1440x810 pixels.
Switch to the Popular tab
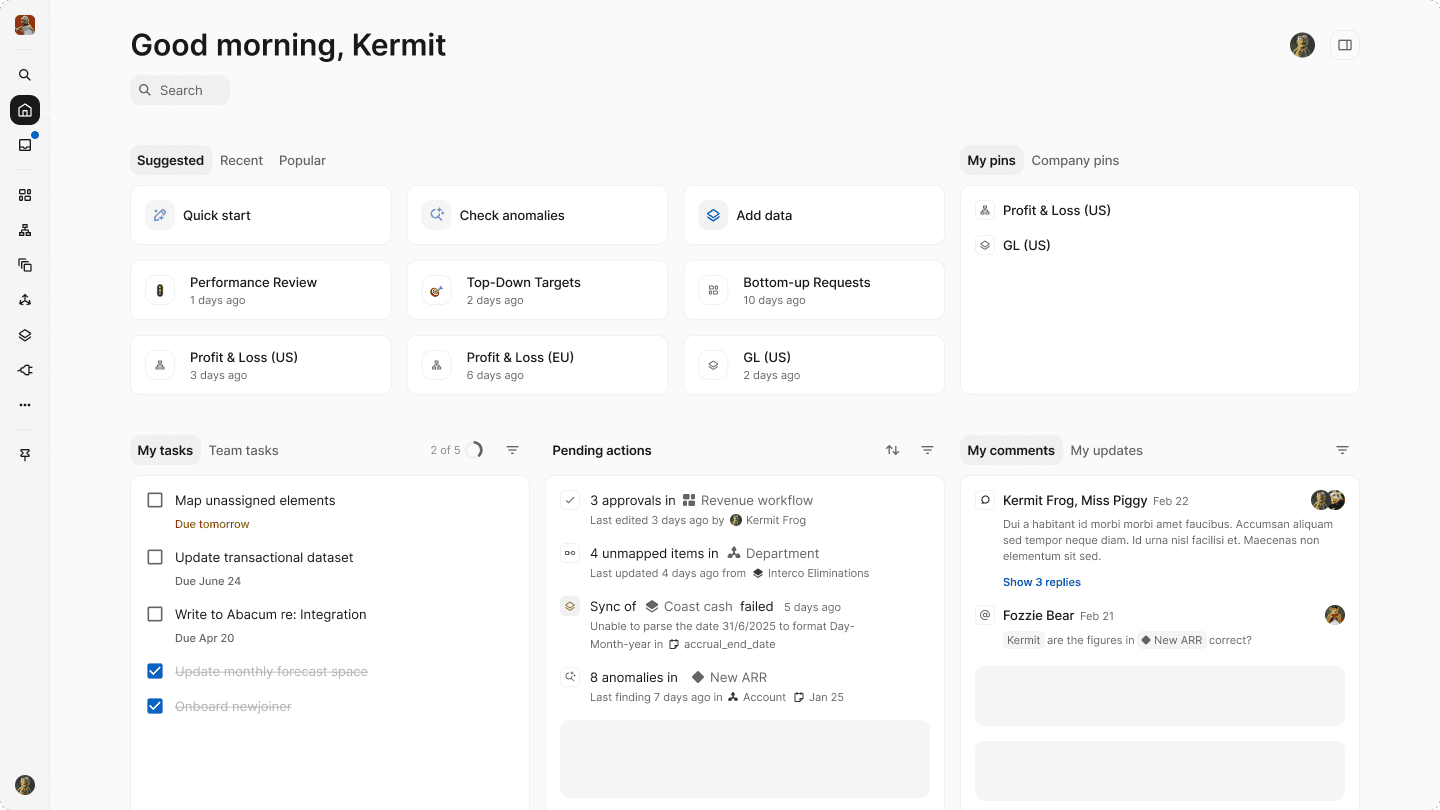point(302,160)
